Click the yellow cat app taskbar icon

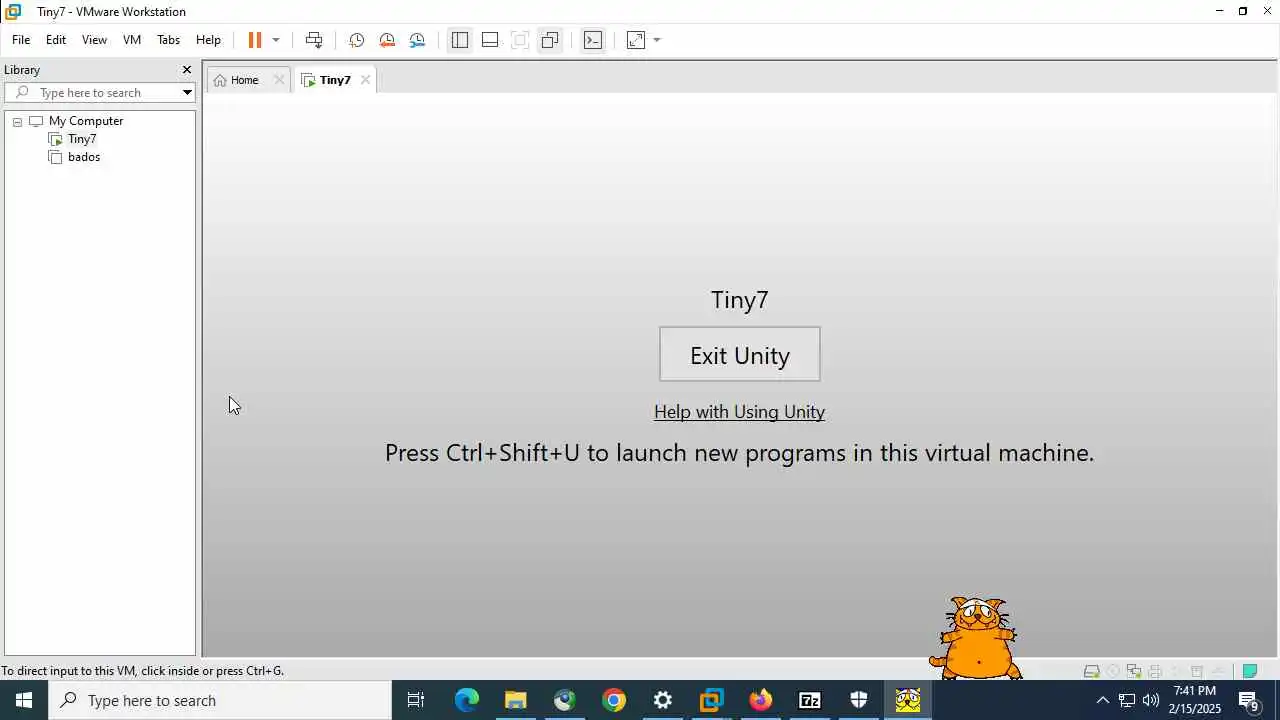pos(908,700)
